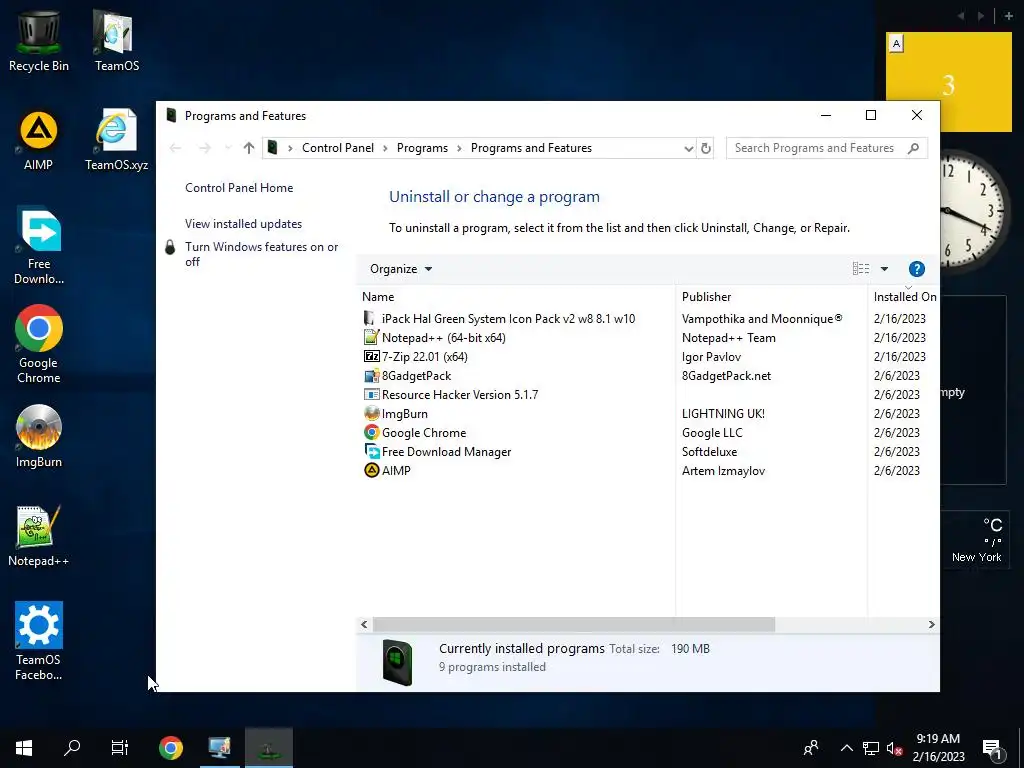Expand the Organize dropdown menu
Screen dimensions: 1024x768
pos(401,269)
